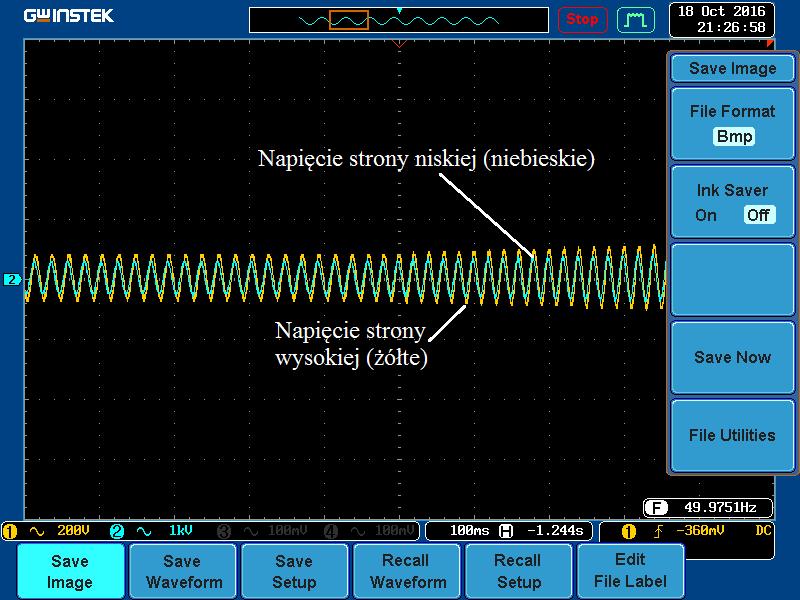This screenshot has width=800, height=600.
Task: Click the channel 2 cyan number badge
Action: [117, 531]
